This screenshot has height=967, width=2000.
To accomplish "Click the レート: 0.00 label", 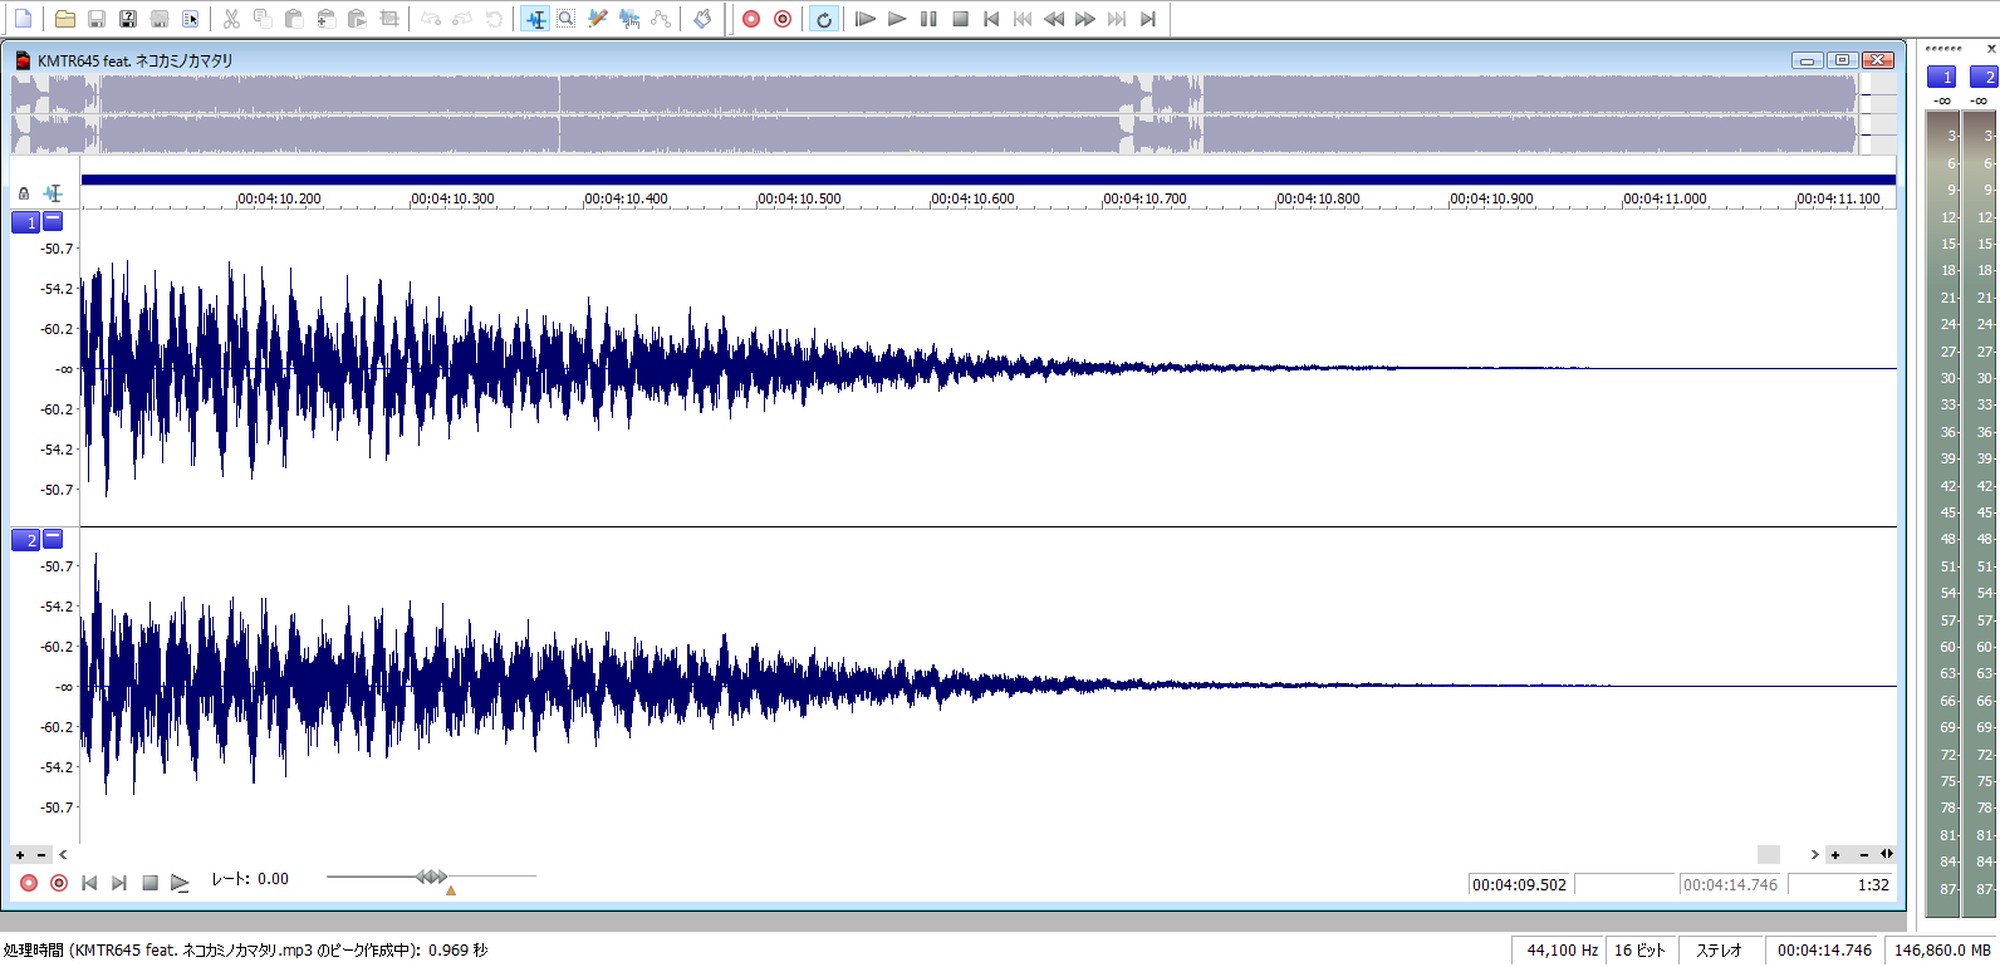I will coord(250,879).
